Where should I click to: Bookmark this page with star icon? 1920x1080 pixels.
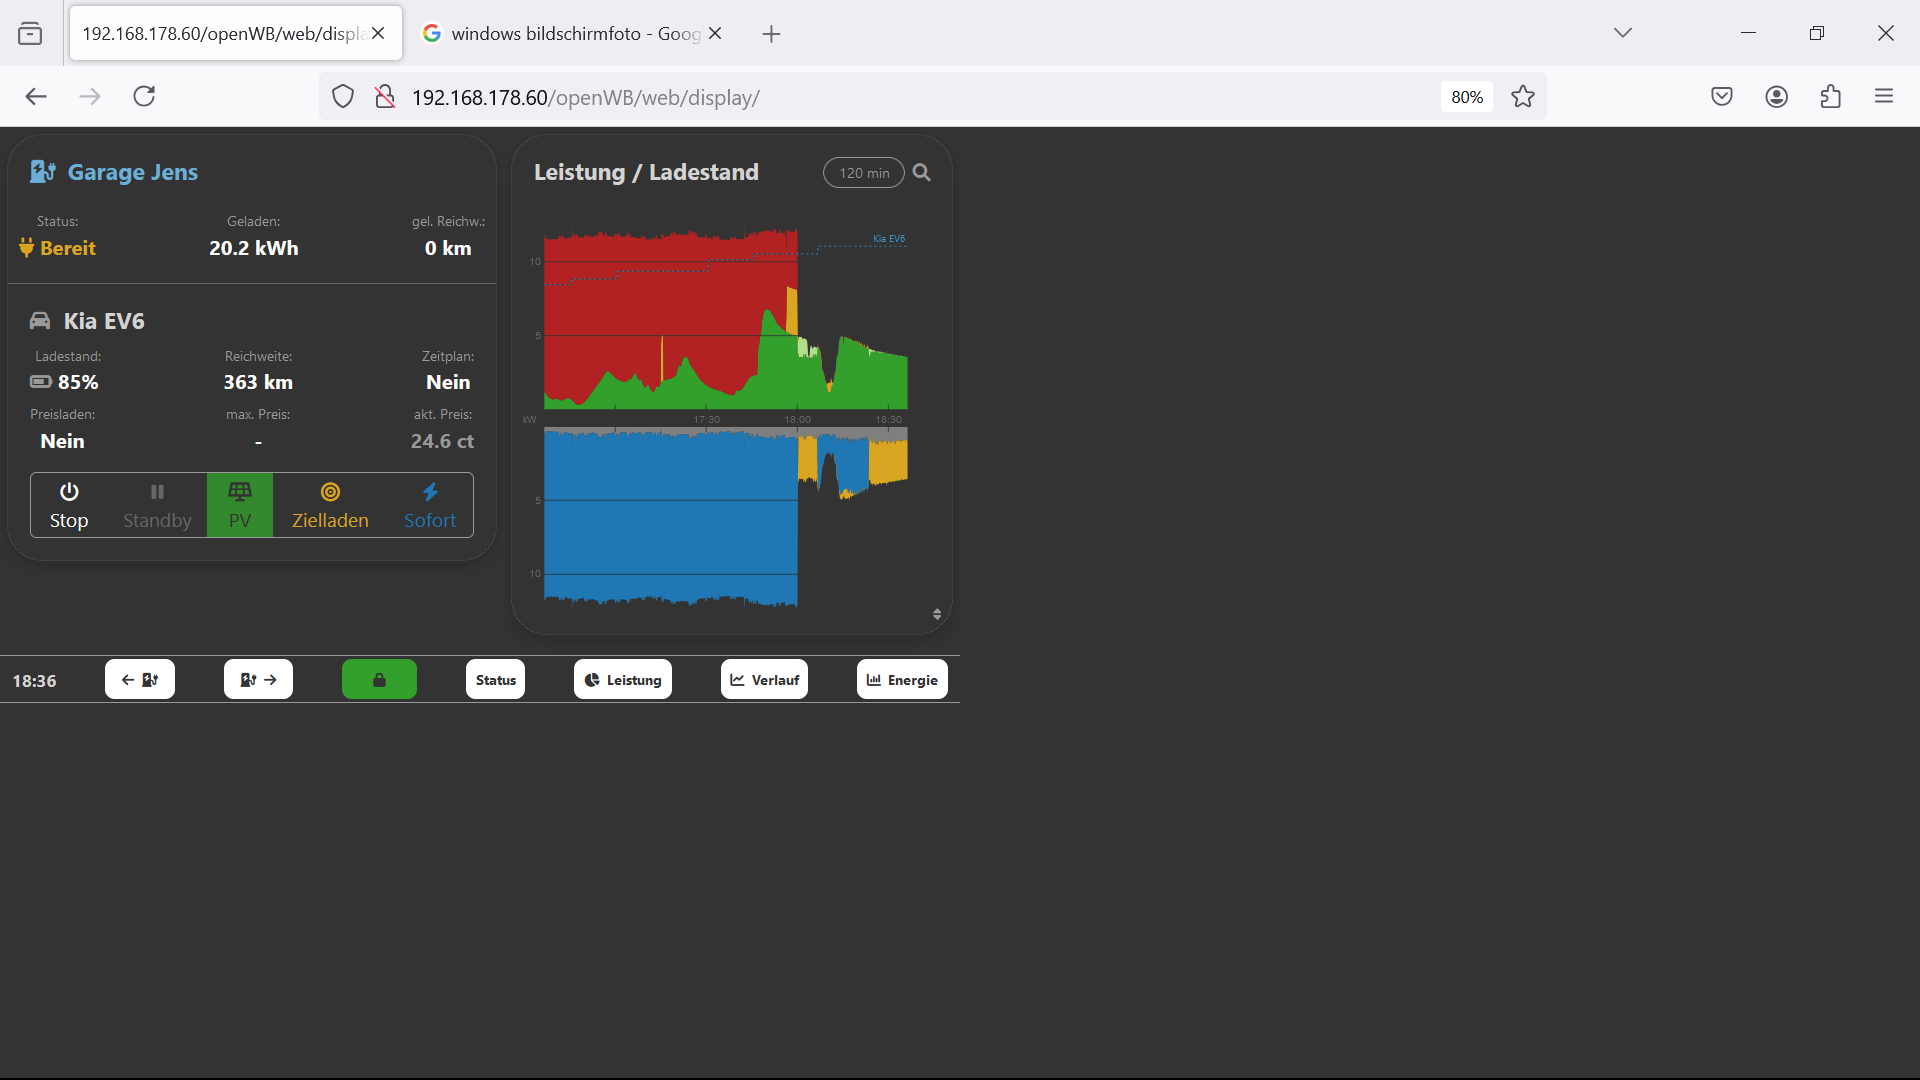(x=1523, y=97)
